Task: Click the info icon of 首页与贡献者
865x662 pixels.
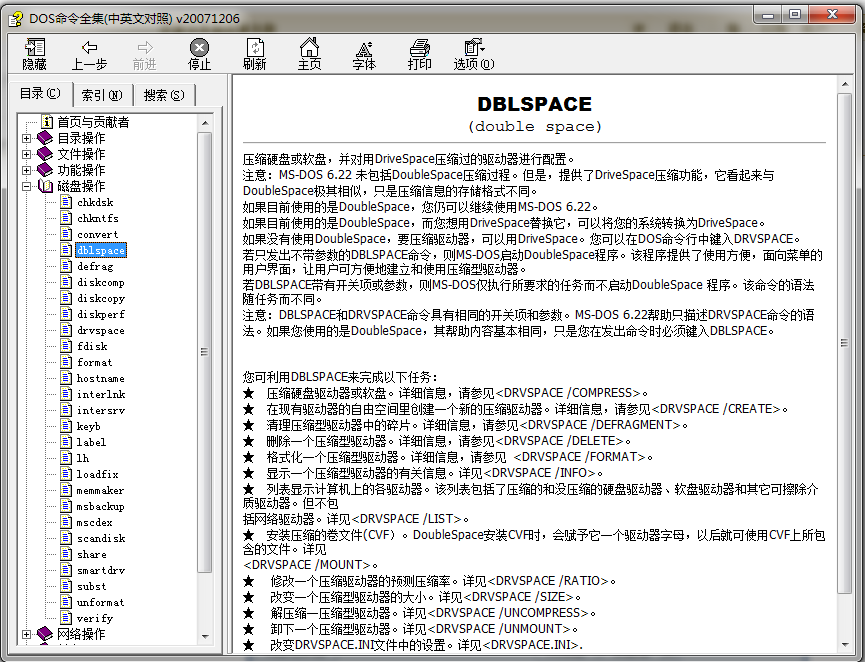Action: [x=47, y=122]
